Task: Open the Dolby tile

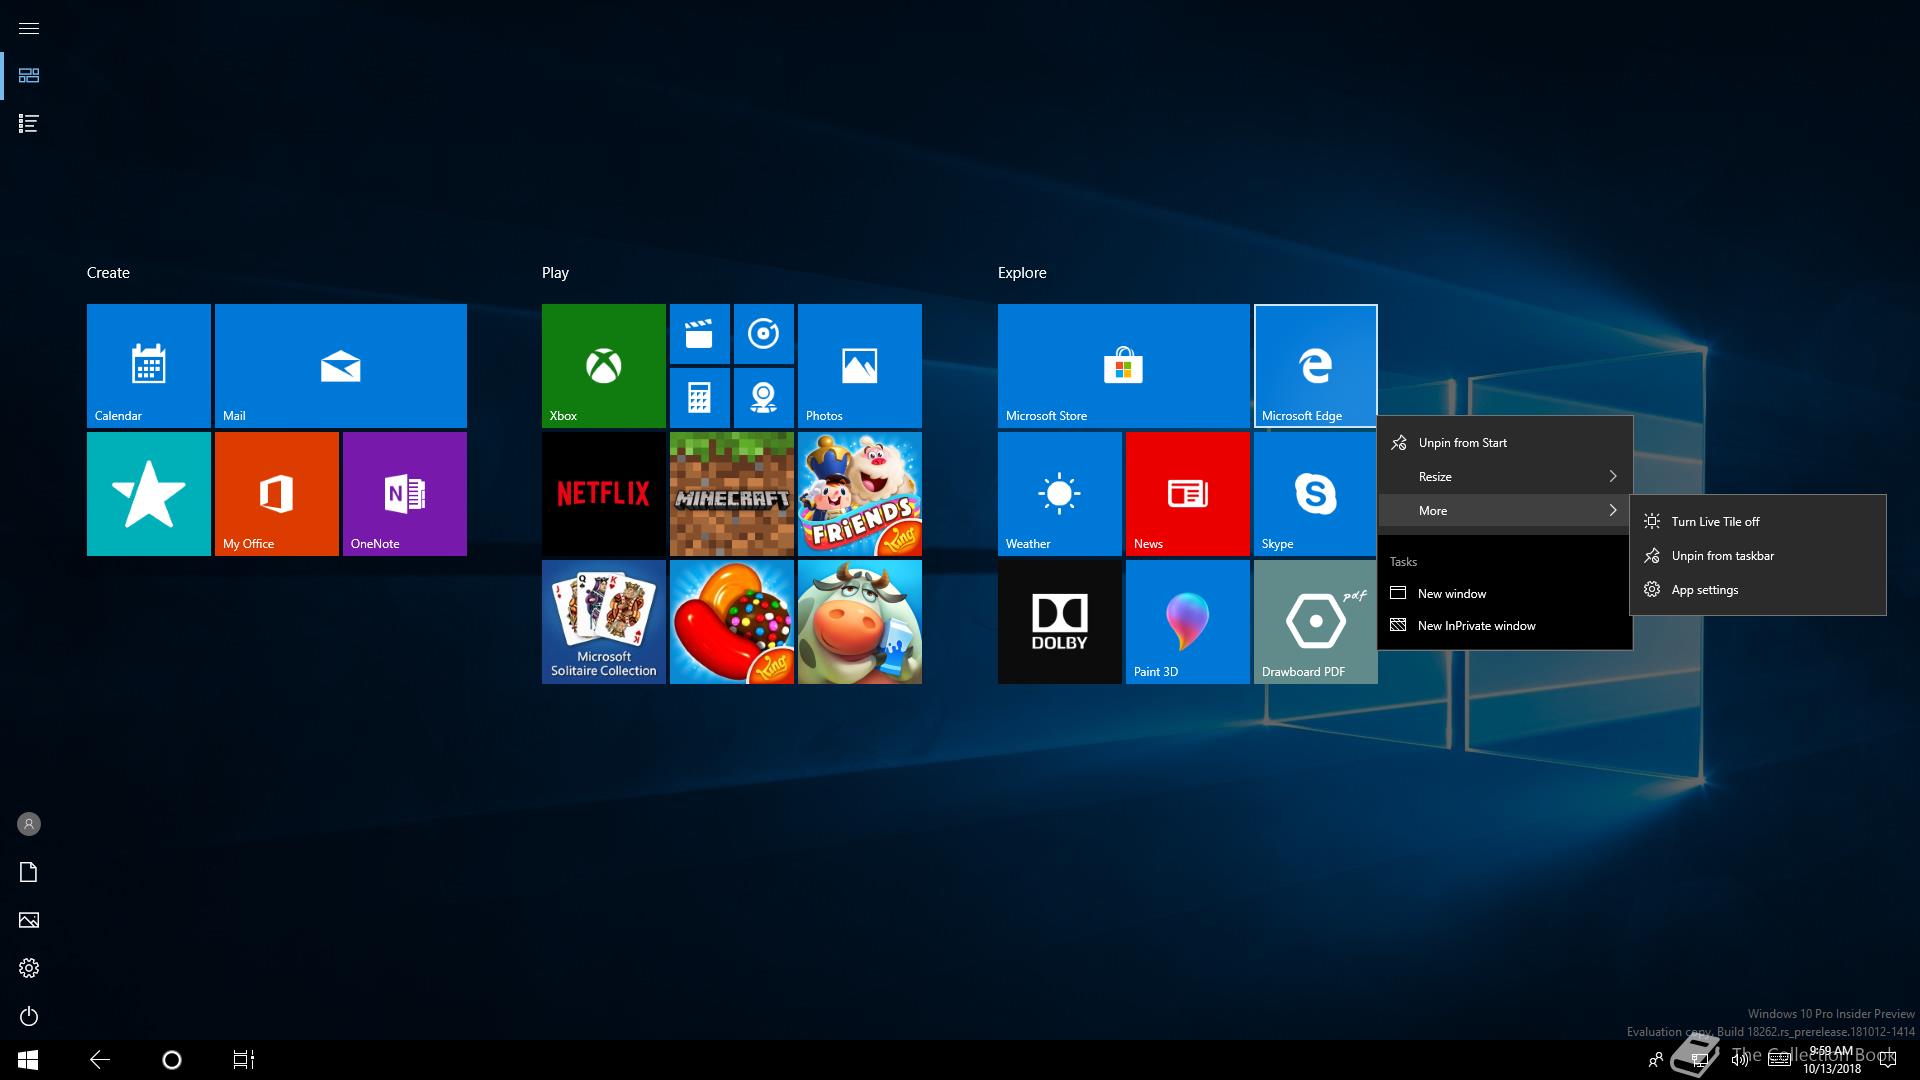Action: pos(1060,622)
